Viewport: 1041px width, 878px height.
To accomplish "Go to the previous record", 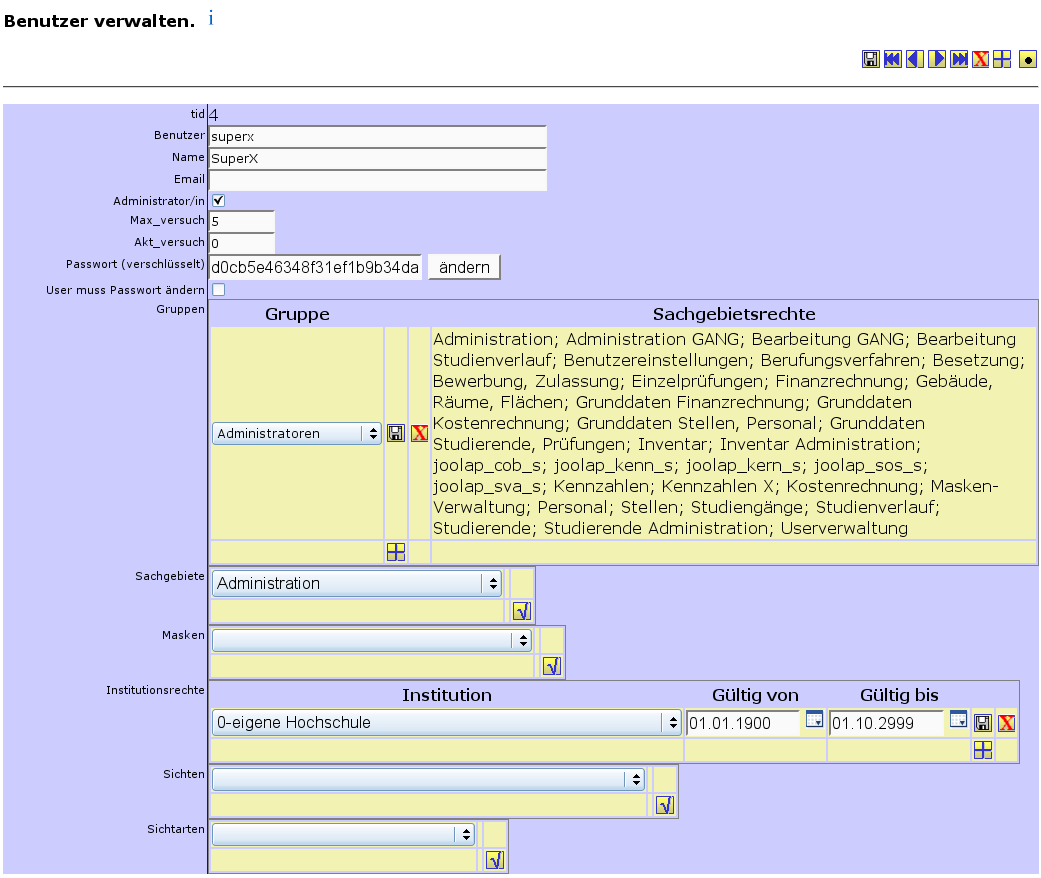I will (915, 60).
